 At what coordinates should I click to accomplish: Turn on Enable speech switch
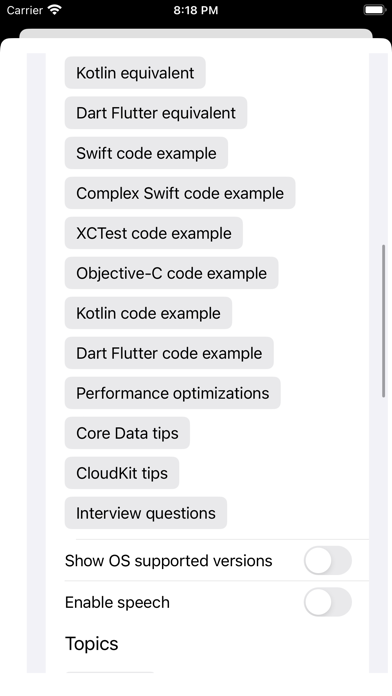click(328, 602)
